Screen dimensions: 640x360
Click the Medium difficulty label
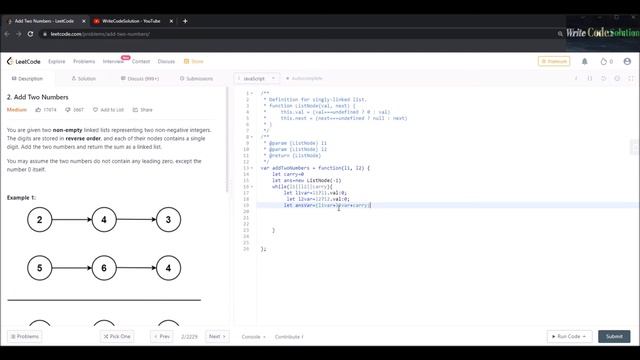tap(17, 109)
